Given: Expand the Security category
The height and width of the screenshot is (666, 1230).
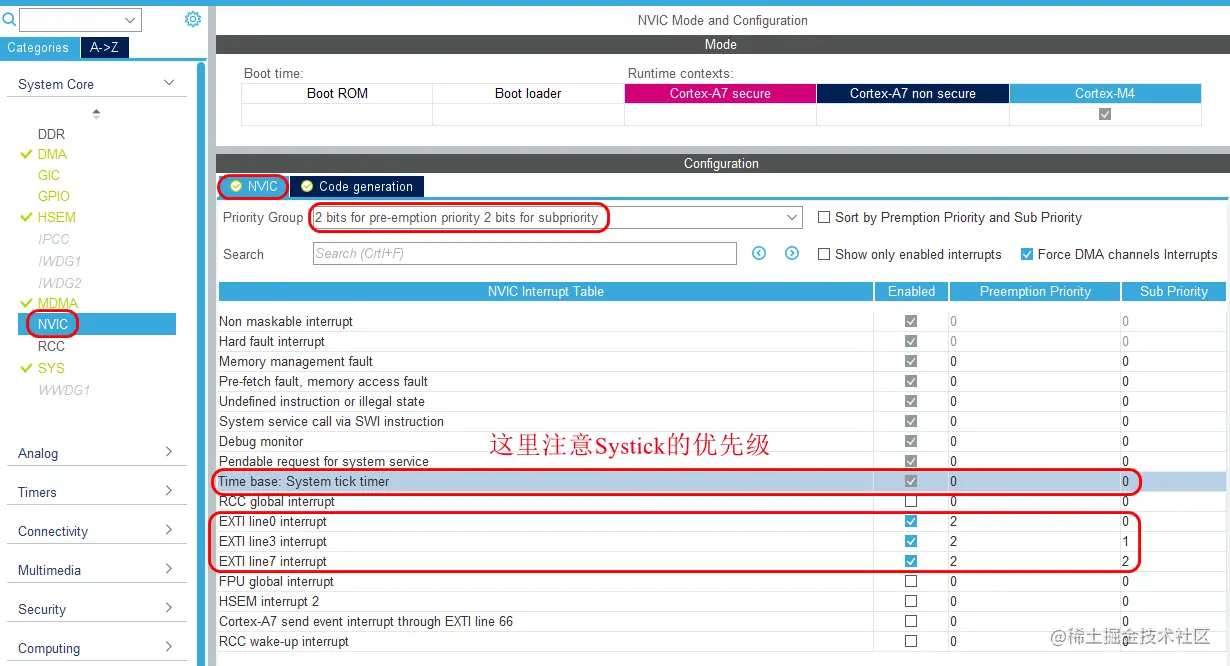Looking at the screenshot, I should click(x=169, y=608).
